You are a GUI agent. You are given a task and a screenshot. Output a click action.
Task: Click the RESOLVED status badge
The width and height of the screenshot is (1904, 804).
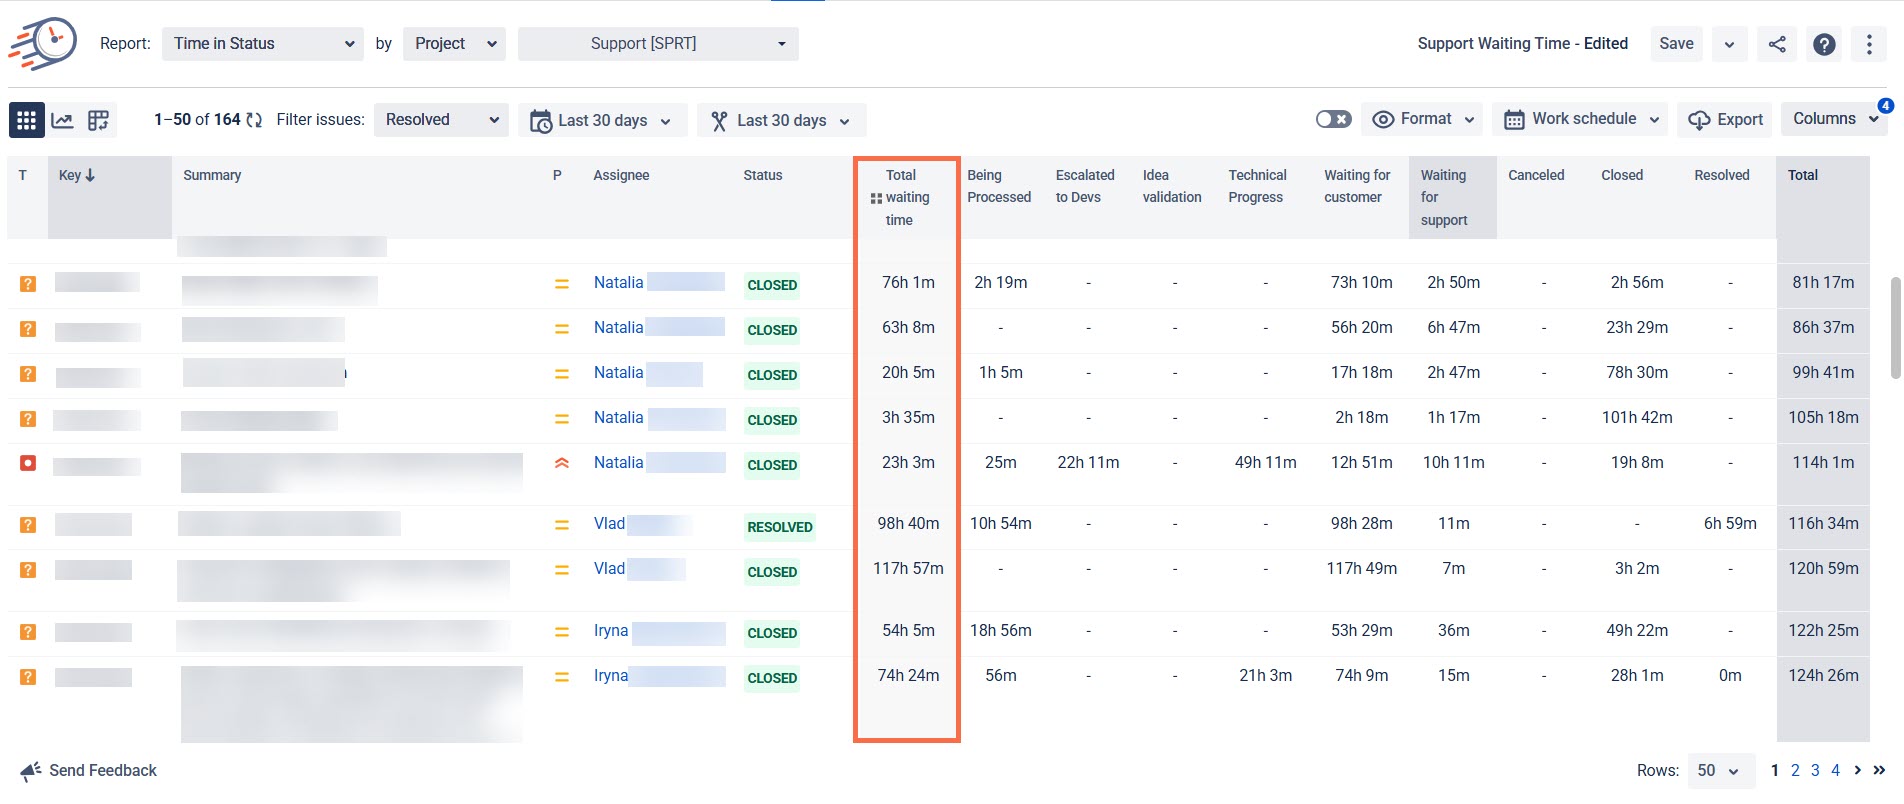tap(780, 527)
